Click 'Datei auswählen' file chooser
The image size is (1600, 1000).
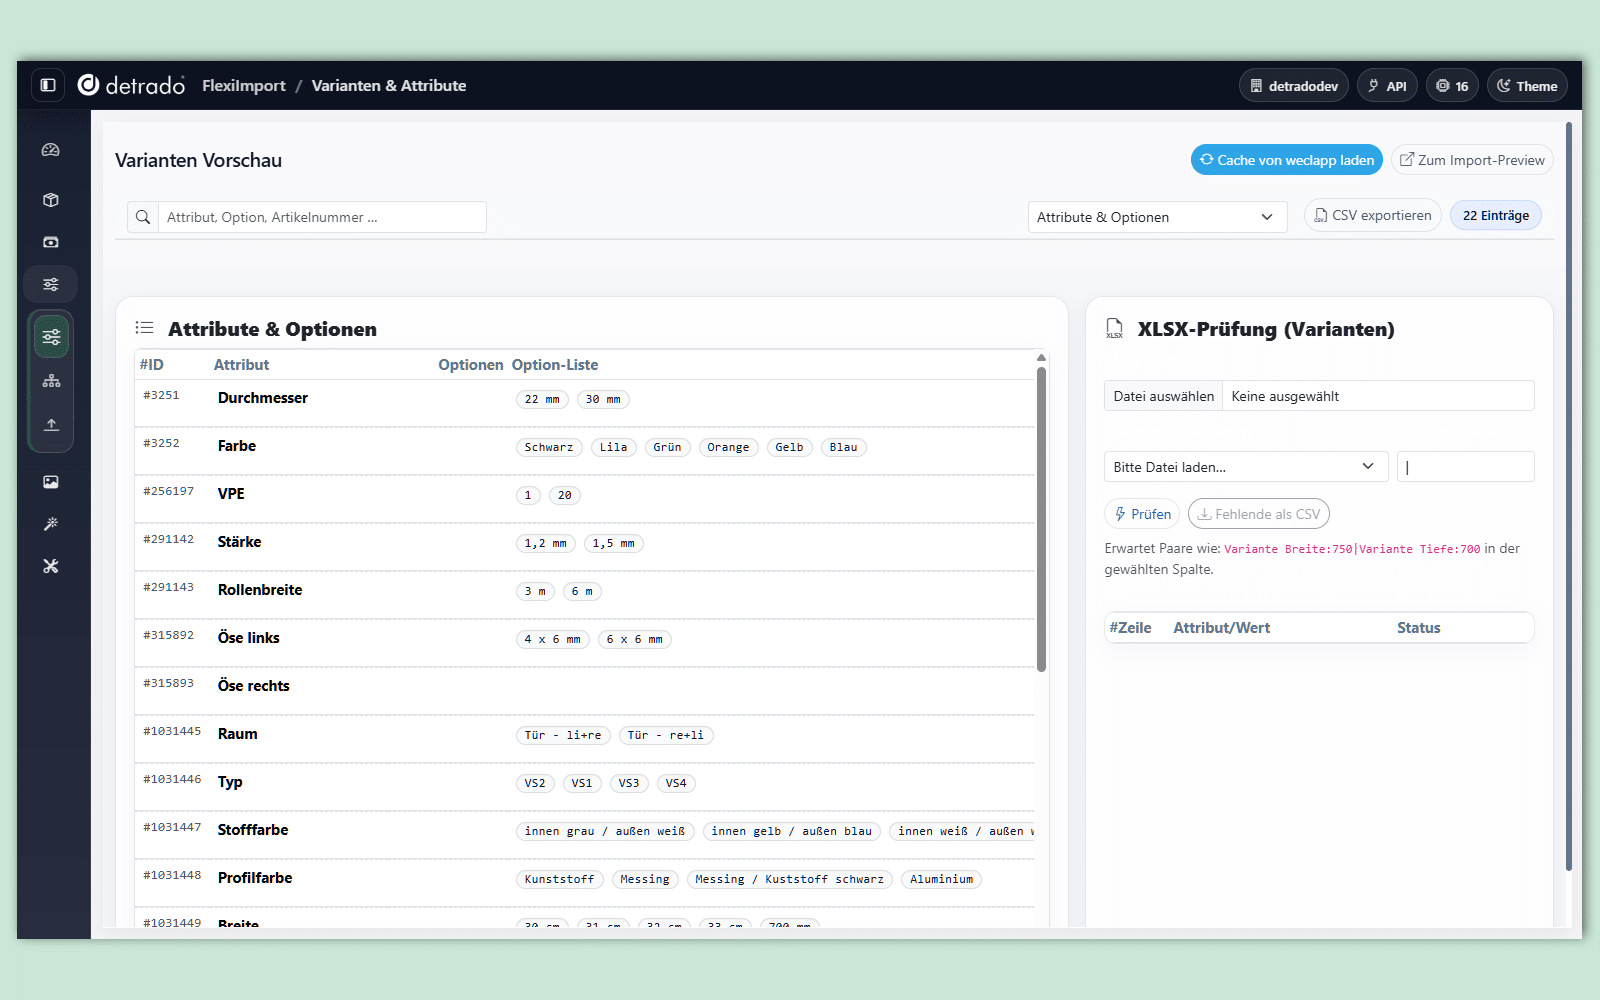(1163, 396)
